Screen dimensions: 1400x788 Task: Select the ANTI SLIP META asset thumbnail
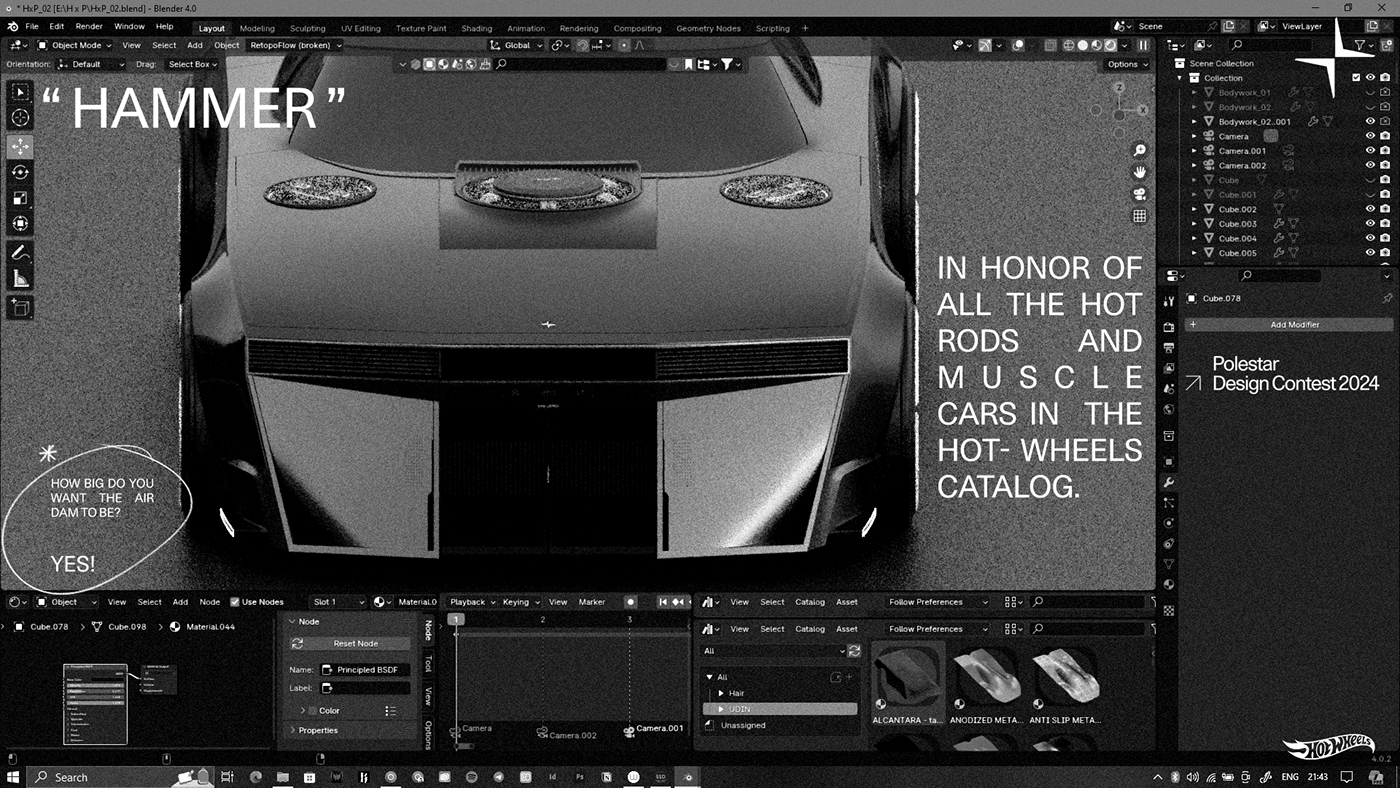click(1064, 685)
